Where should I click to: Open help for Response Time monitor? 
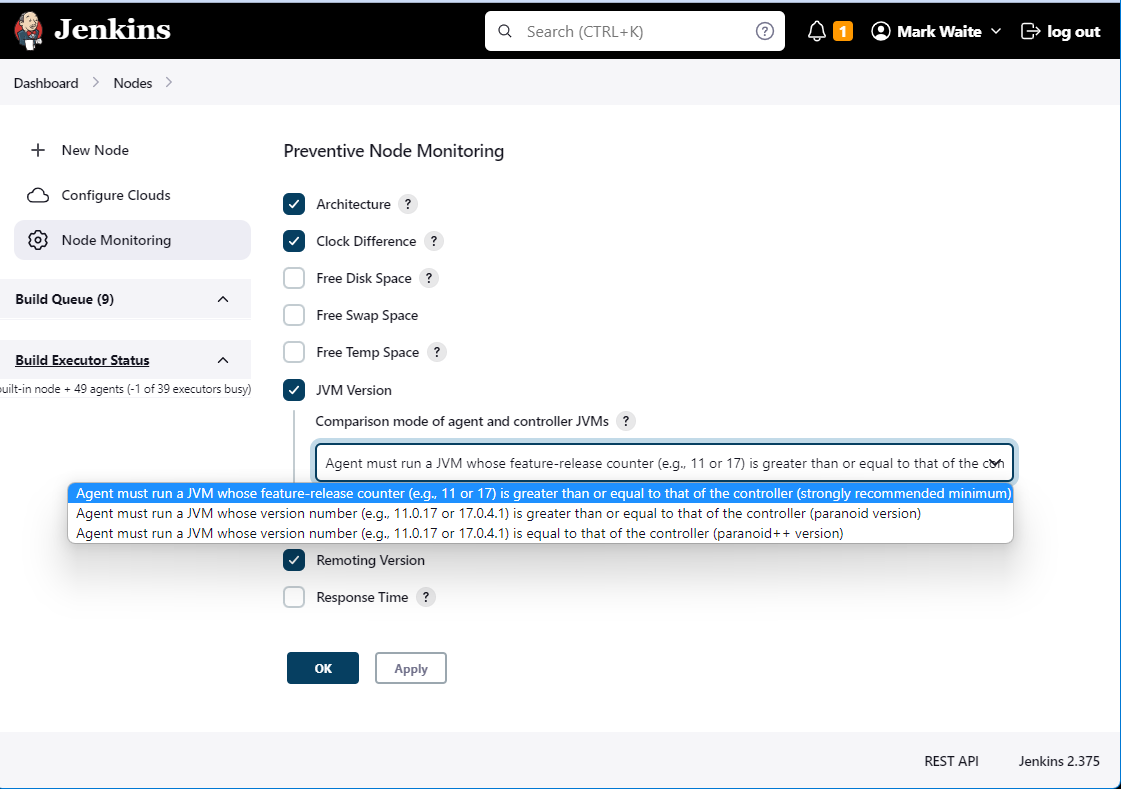tap(425, 597)
